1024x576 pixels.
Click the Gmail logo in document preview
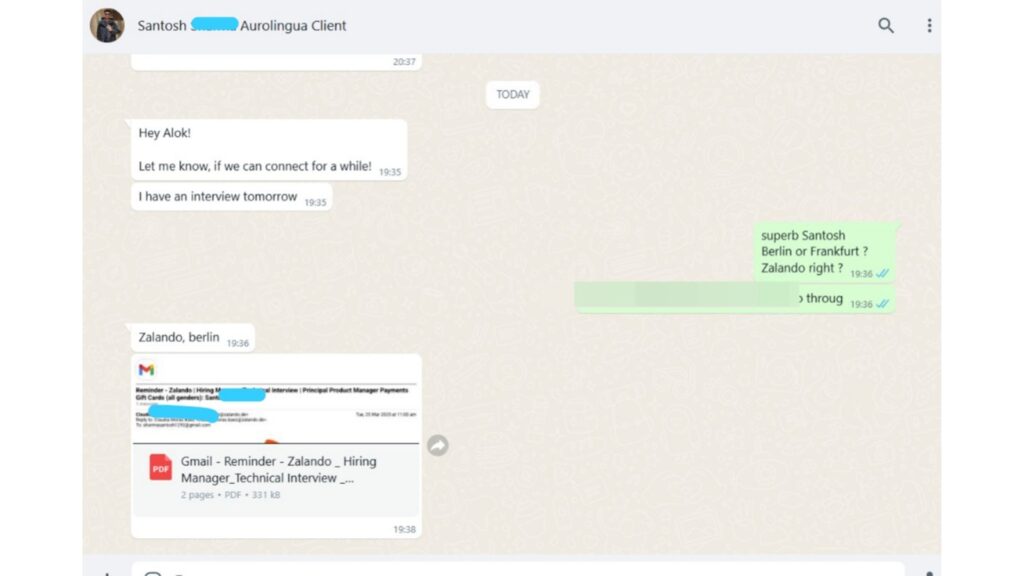(147, 370)
